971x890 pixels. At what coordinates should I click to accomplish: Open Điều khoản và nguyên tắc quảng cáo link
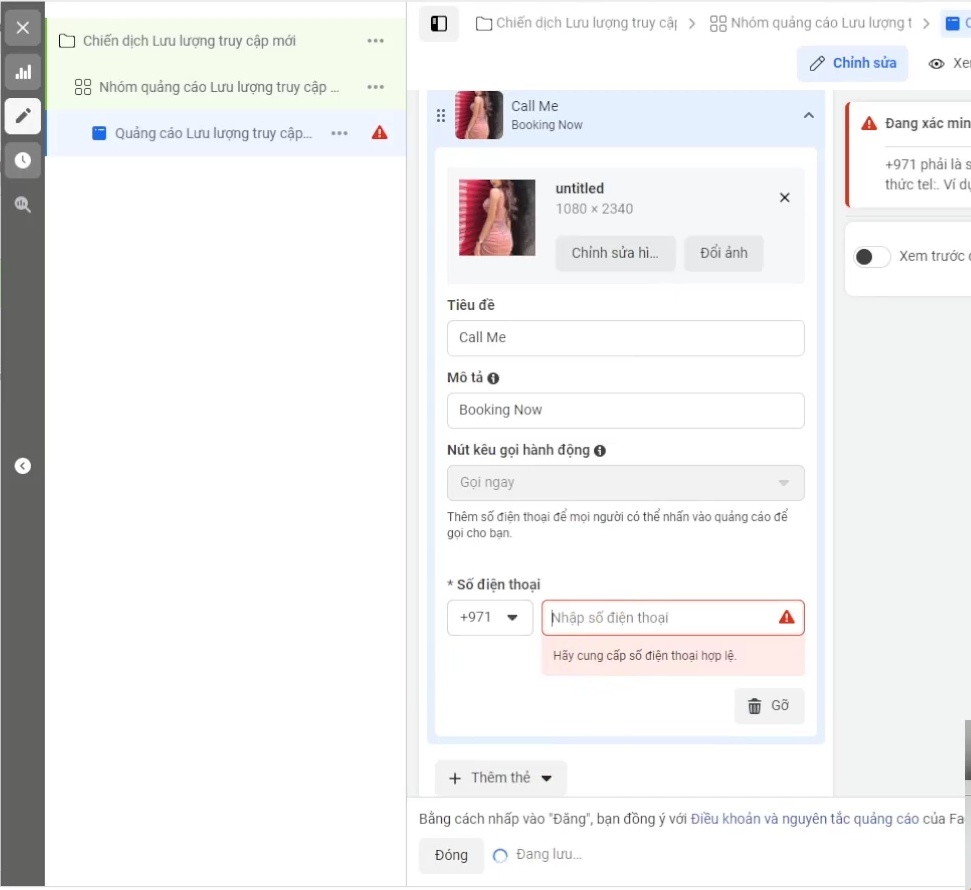[804, 819]
